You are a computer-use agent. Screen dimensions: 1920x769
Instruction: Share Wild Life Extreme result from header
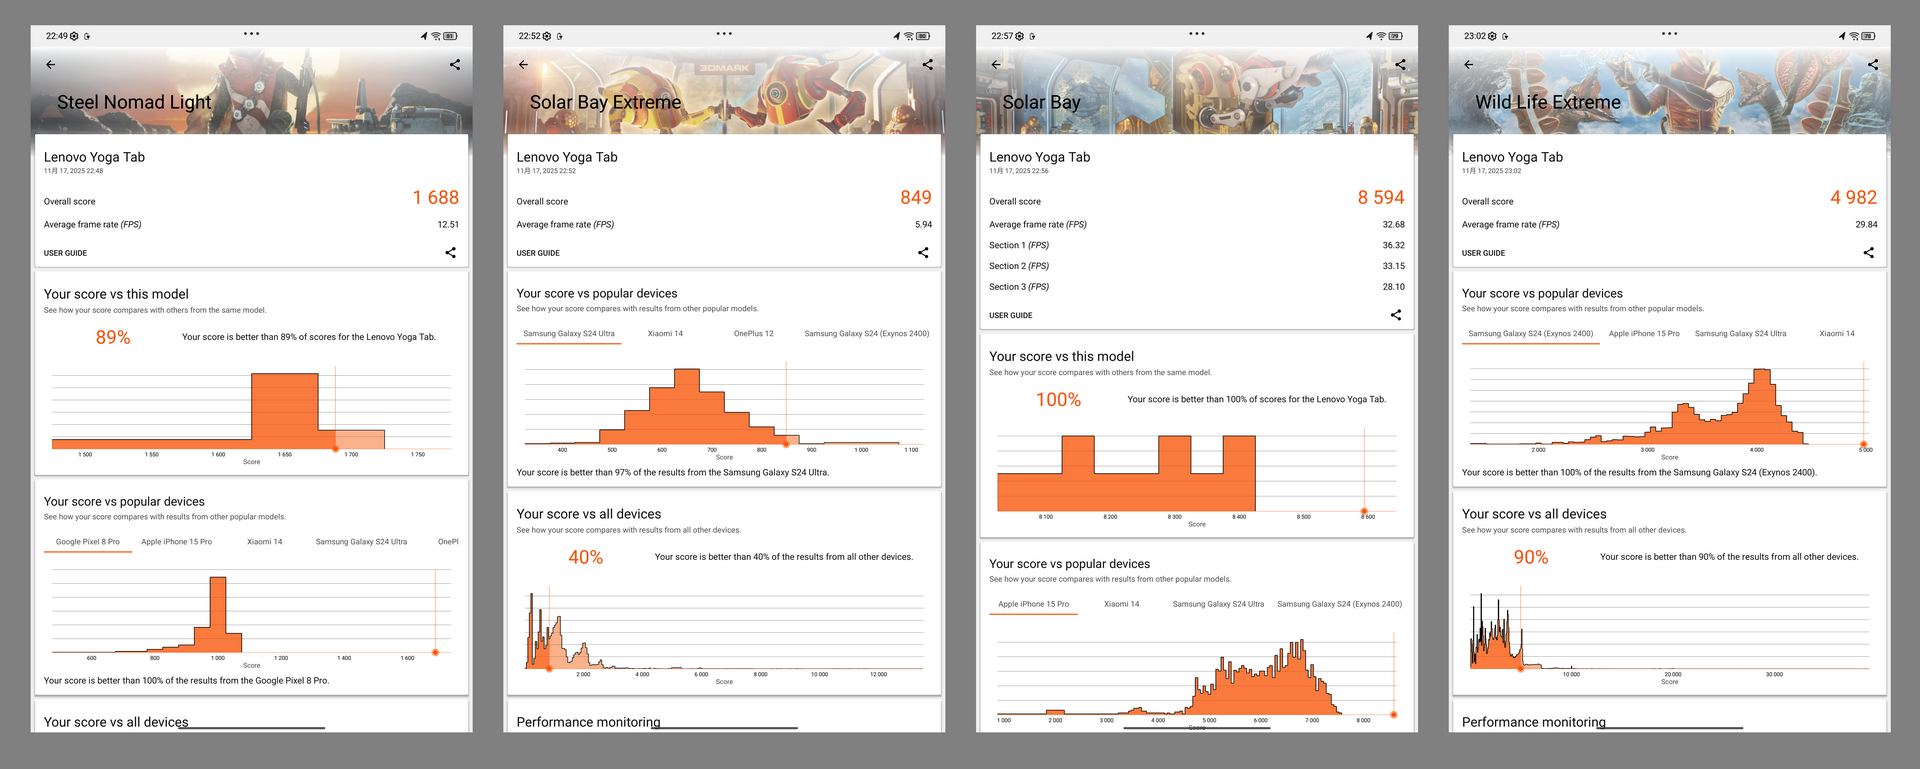(x=1873, y=65)
